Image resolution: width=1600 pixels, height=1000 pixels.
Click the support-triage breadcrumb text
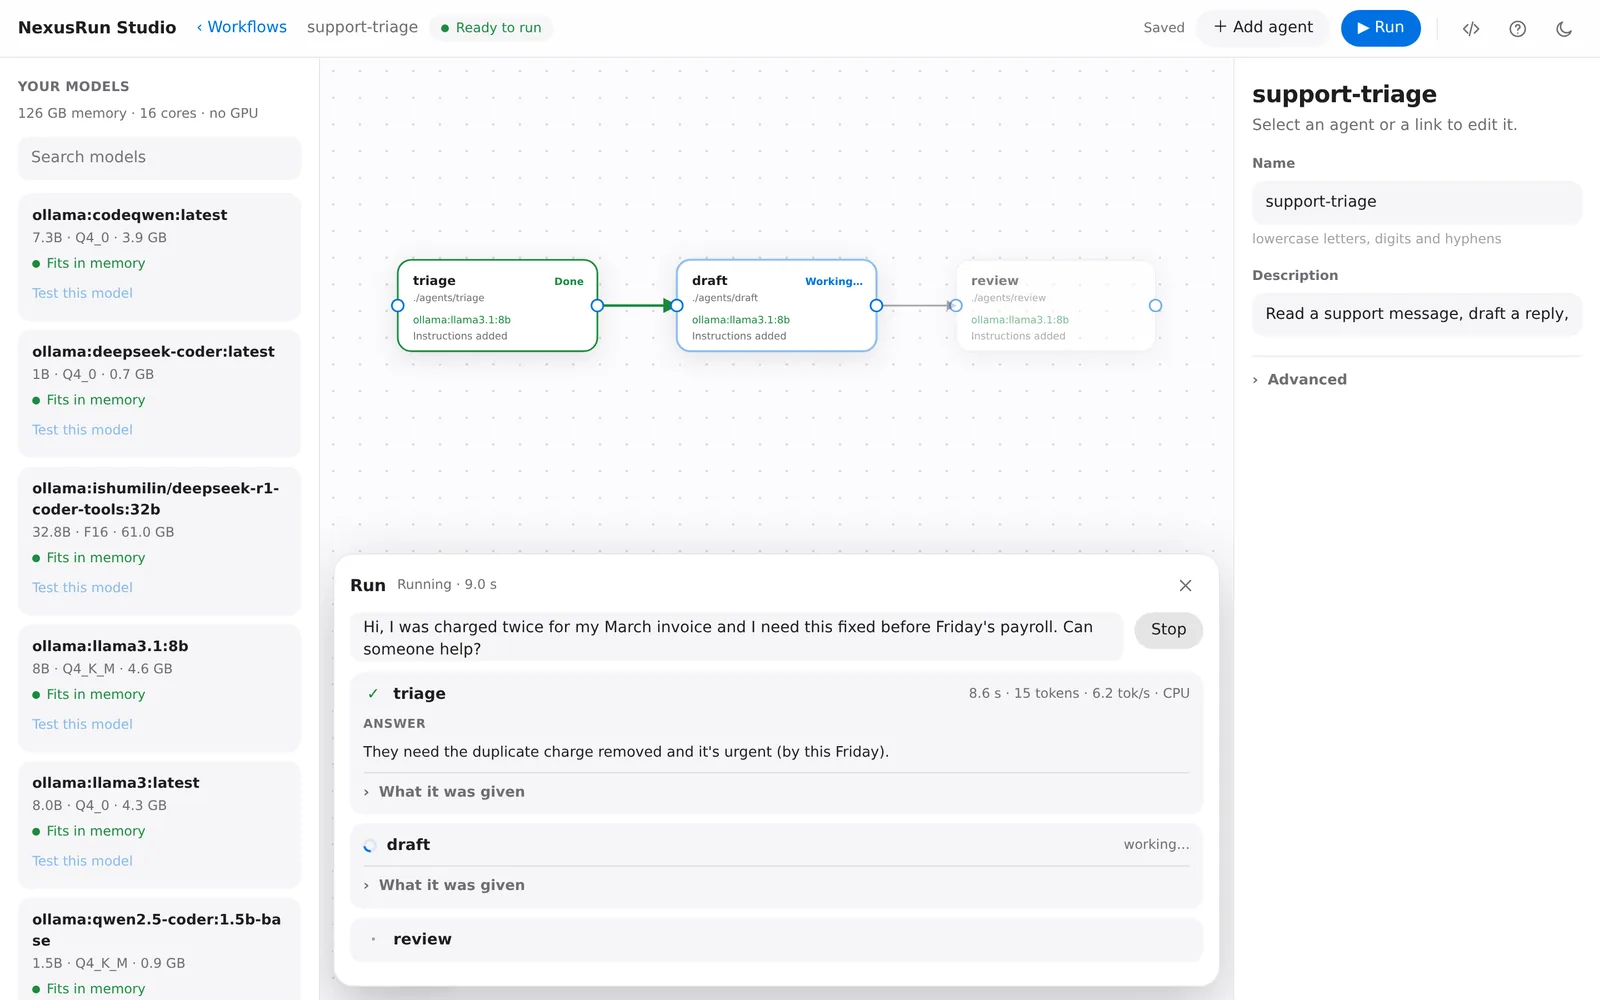362,27
